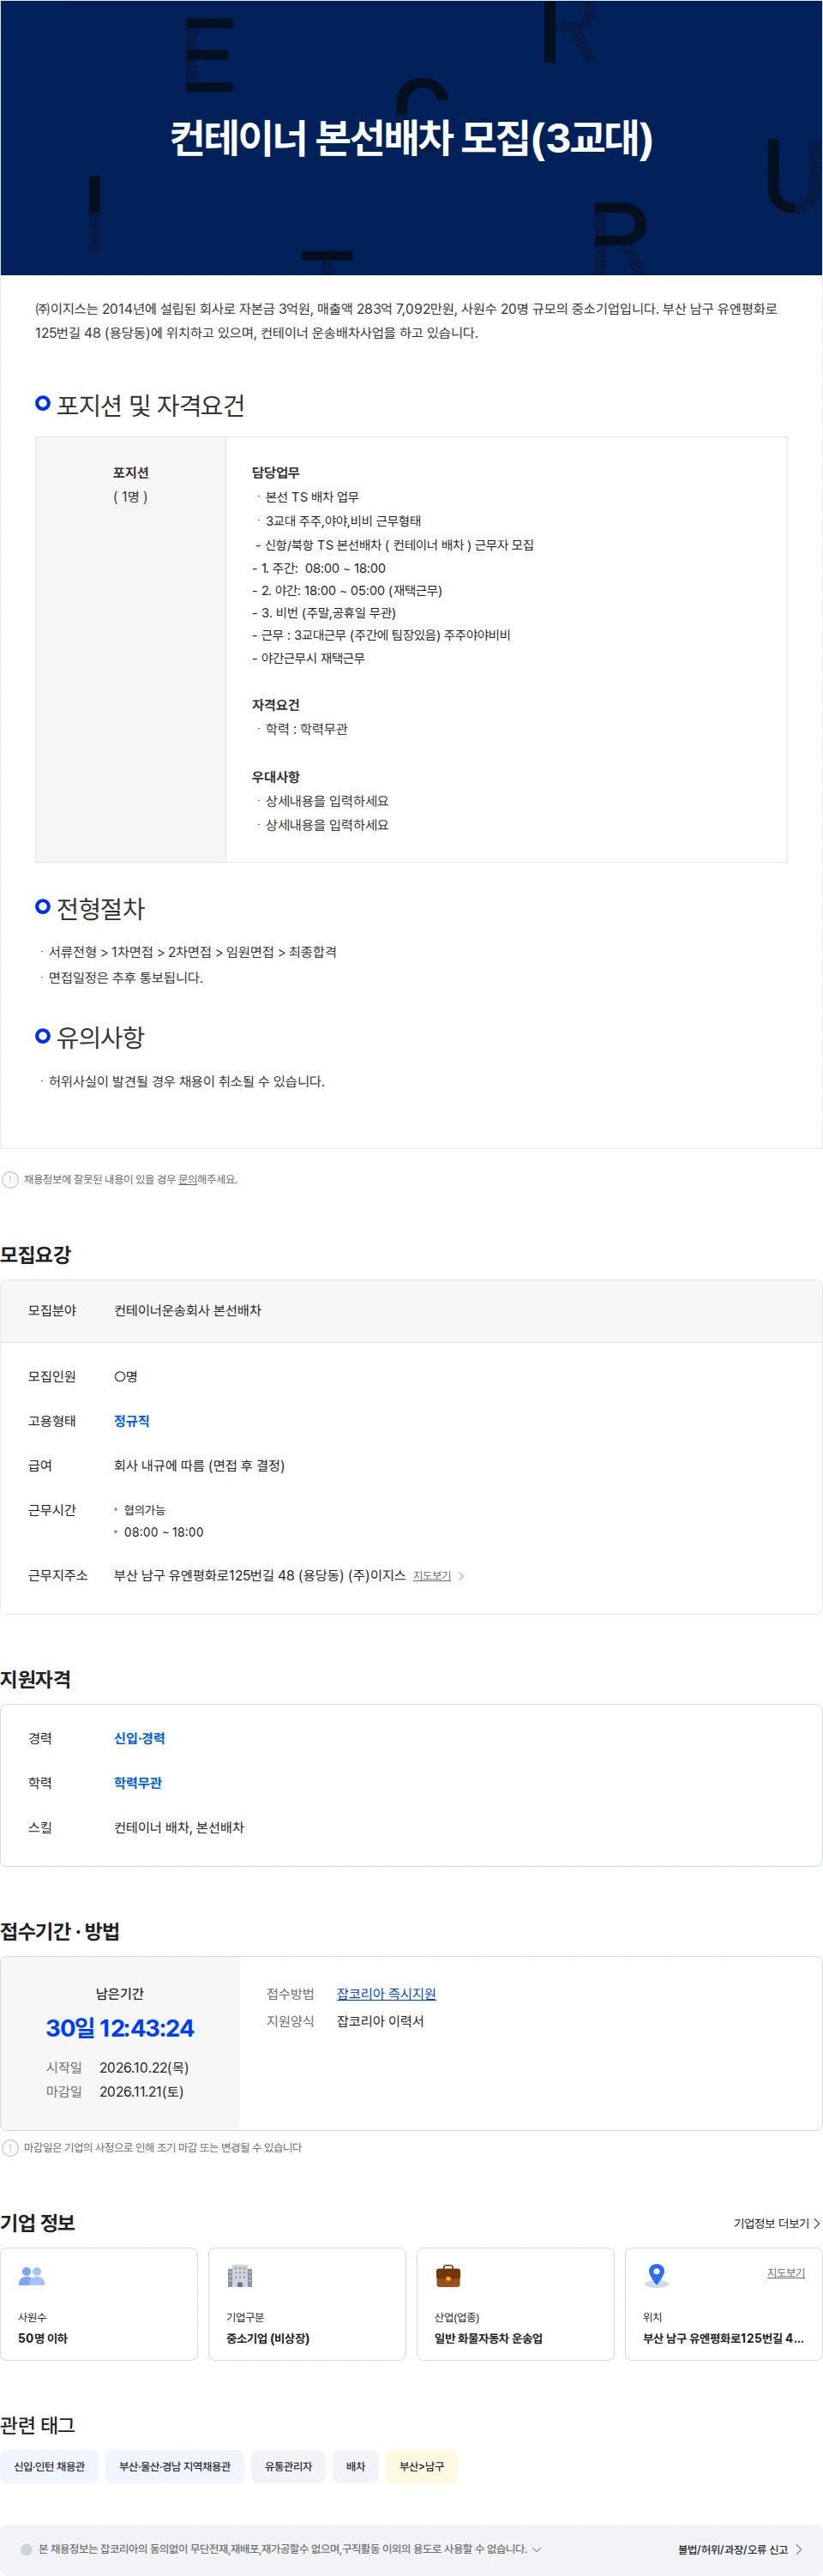The height and width of the screenshot is (2576, 823).
Task: Click the 일반 화물자동차 운송업 industry card
Action: click(515, 2304)
